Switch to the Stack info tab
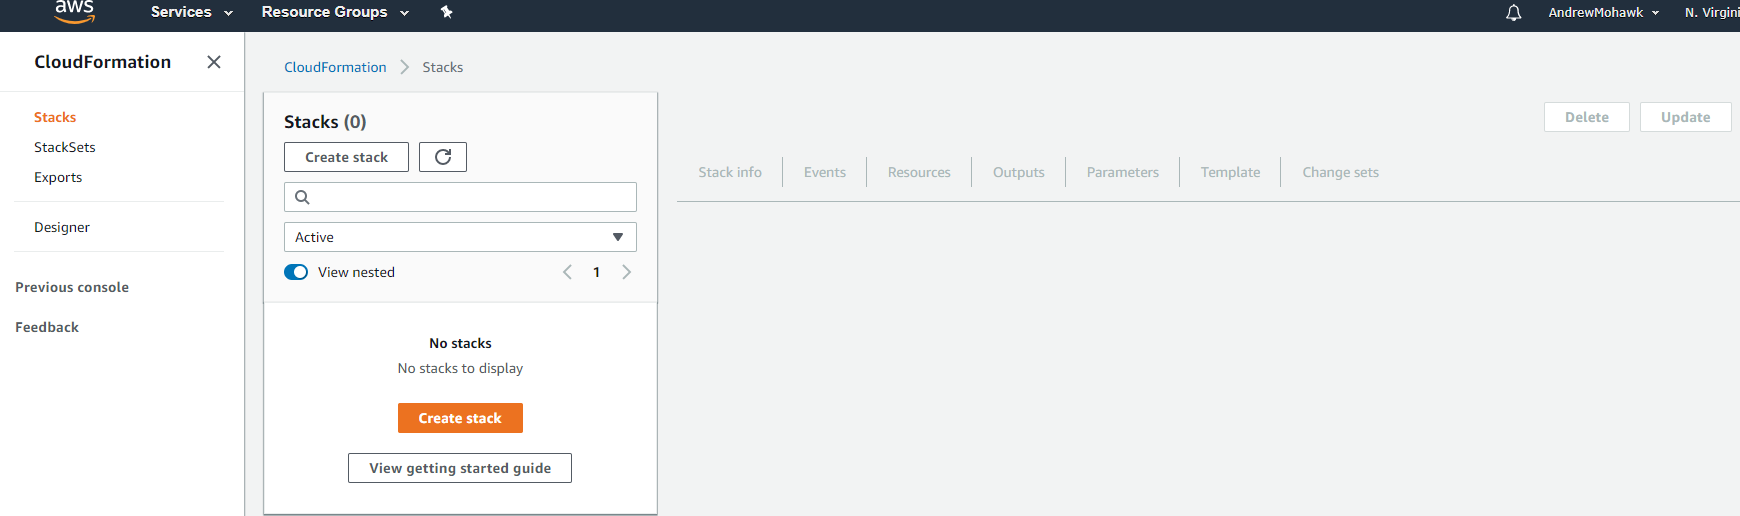 coord(730,172)
